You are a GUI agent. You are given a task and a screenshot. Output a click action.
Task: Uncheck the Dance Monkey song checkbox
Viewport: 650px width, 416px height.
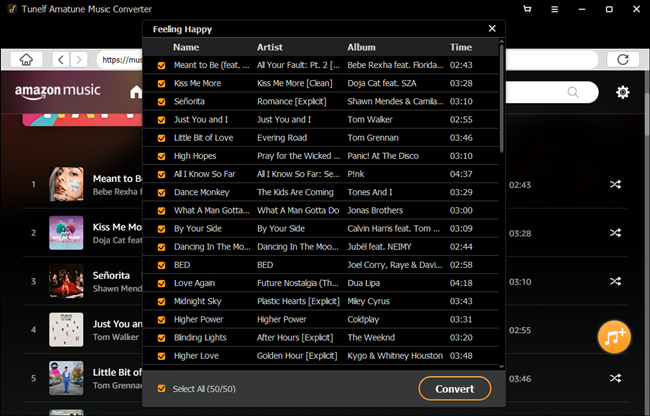point(162,192)
